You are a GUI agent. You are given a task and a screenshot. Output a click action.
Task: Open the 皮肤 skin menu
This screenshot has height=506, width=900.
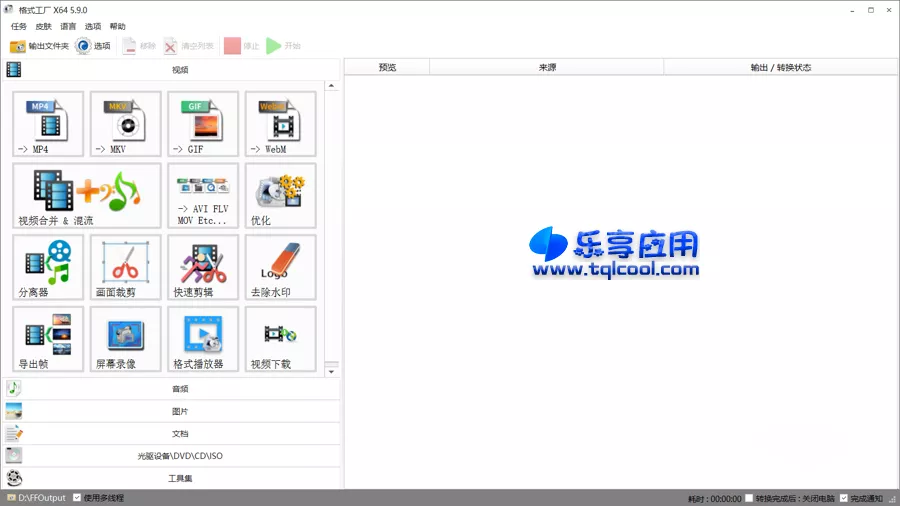44,26
